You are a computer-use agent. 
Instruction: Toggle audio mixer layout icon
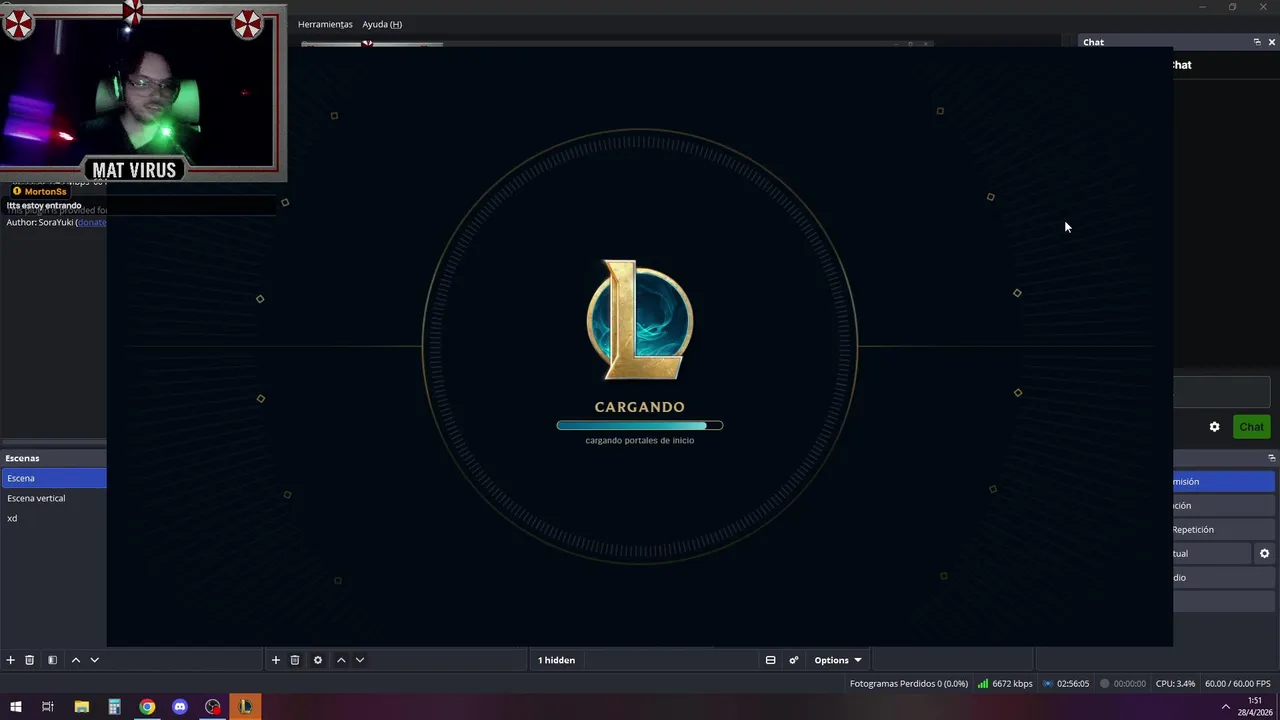pos(771,660)
